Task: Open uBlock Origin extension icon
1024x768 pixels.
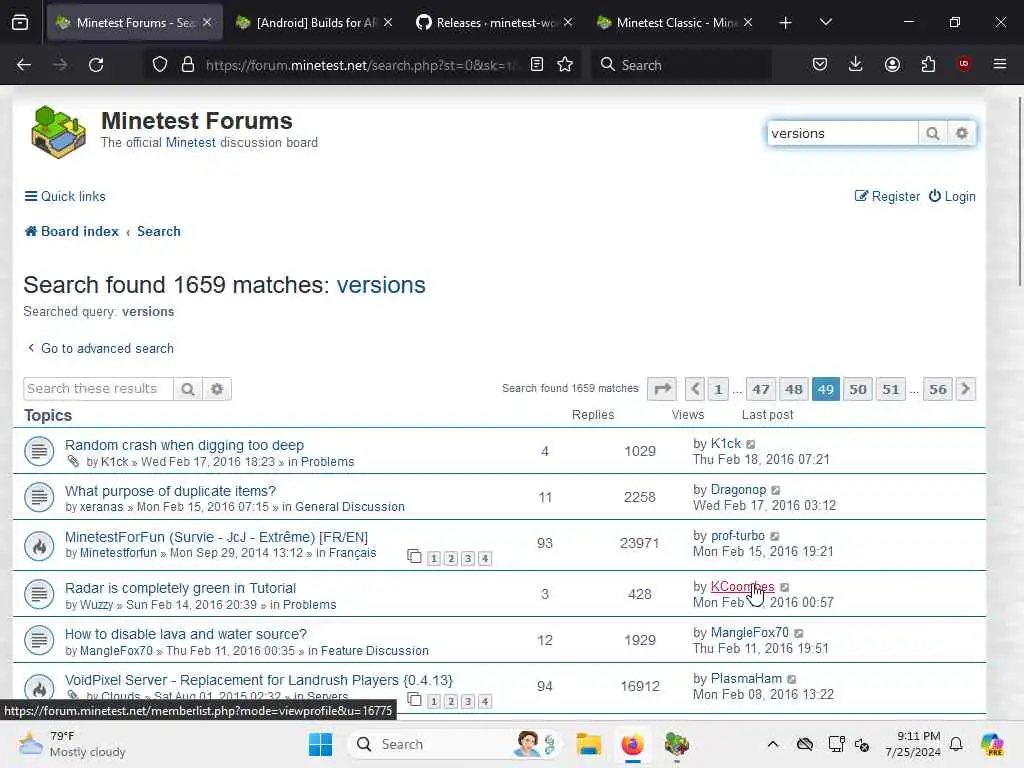Action: [x=964, y=64]
